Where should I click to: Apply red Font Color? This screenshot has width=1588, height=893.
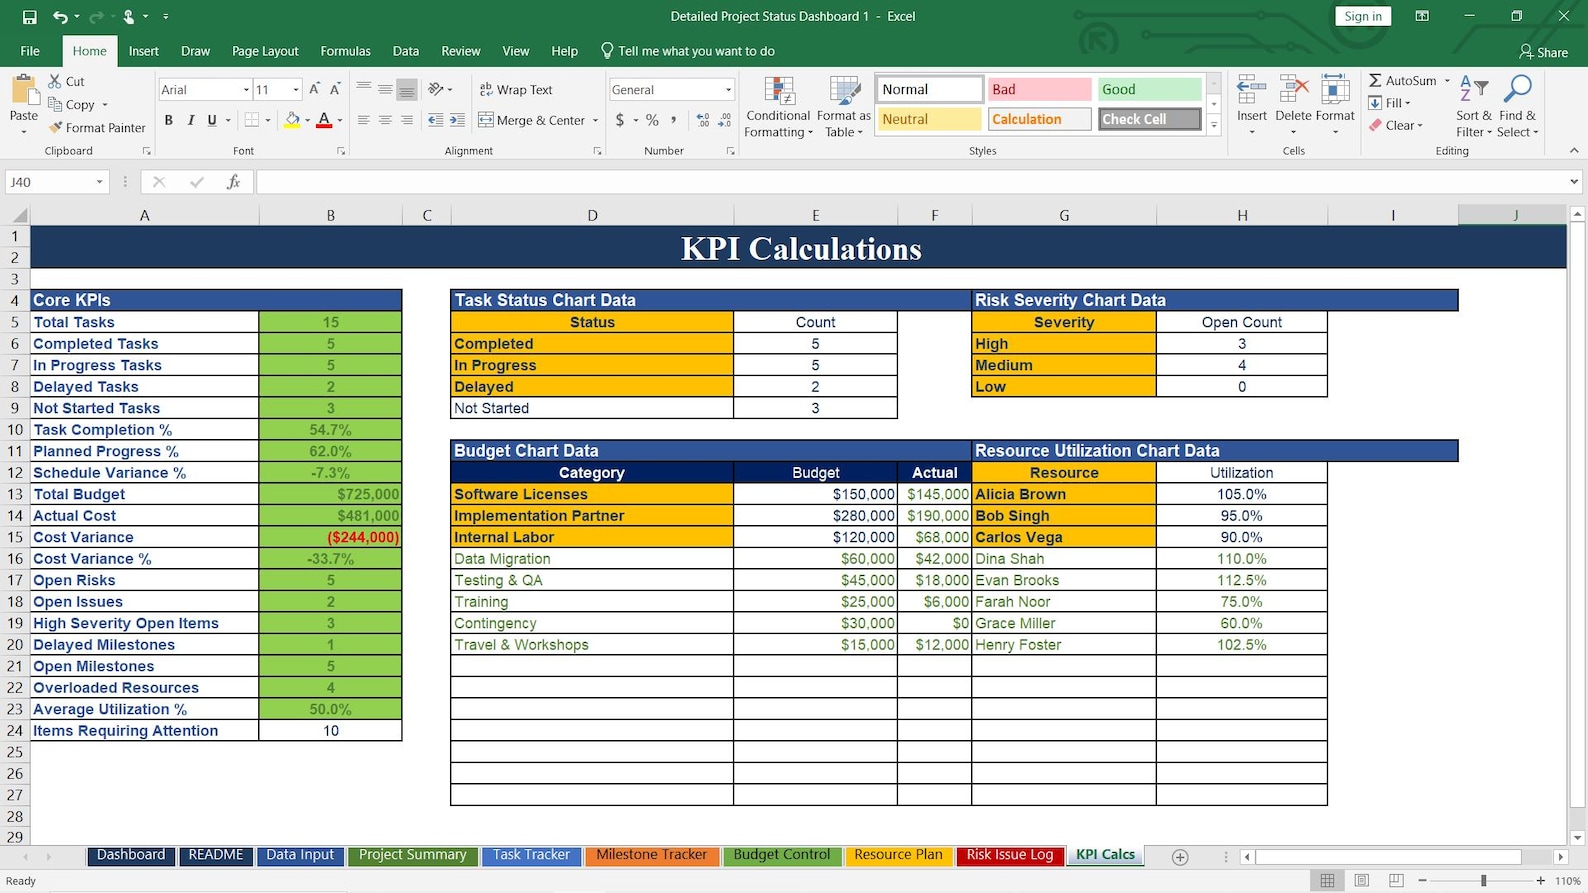click(x=323, y=120)
